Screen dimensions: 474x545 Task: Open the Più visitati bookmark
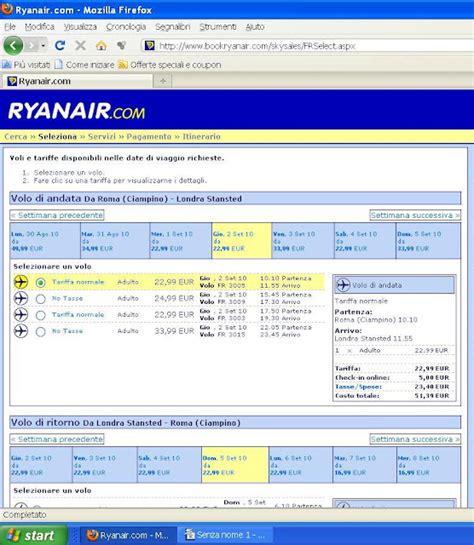point(26,65)
